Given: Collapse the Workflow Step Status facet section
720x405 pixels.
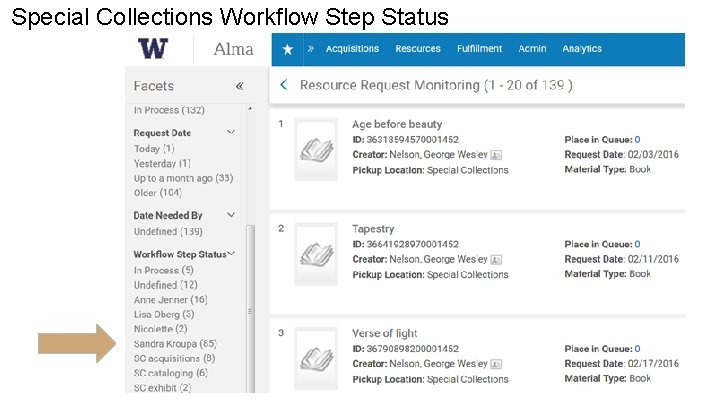Looking at the screenshot, I should pyautogui.click(x=231, y=253).
